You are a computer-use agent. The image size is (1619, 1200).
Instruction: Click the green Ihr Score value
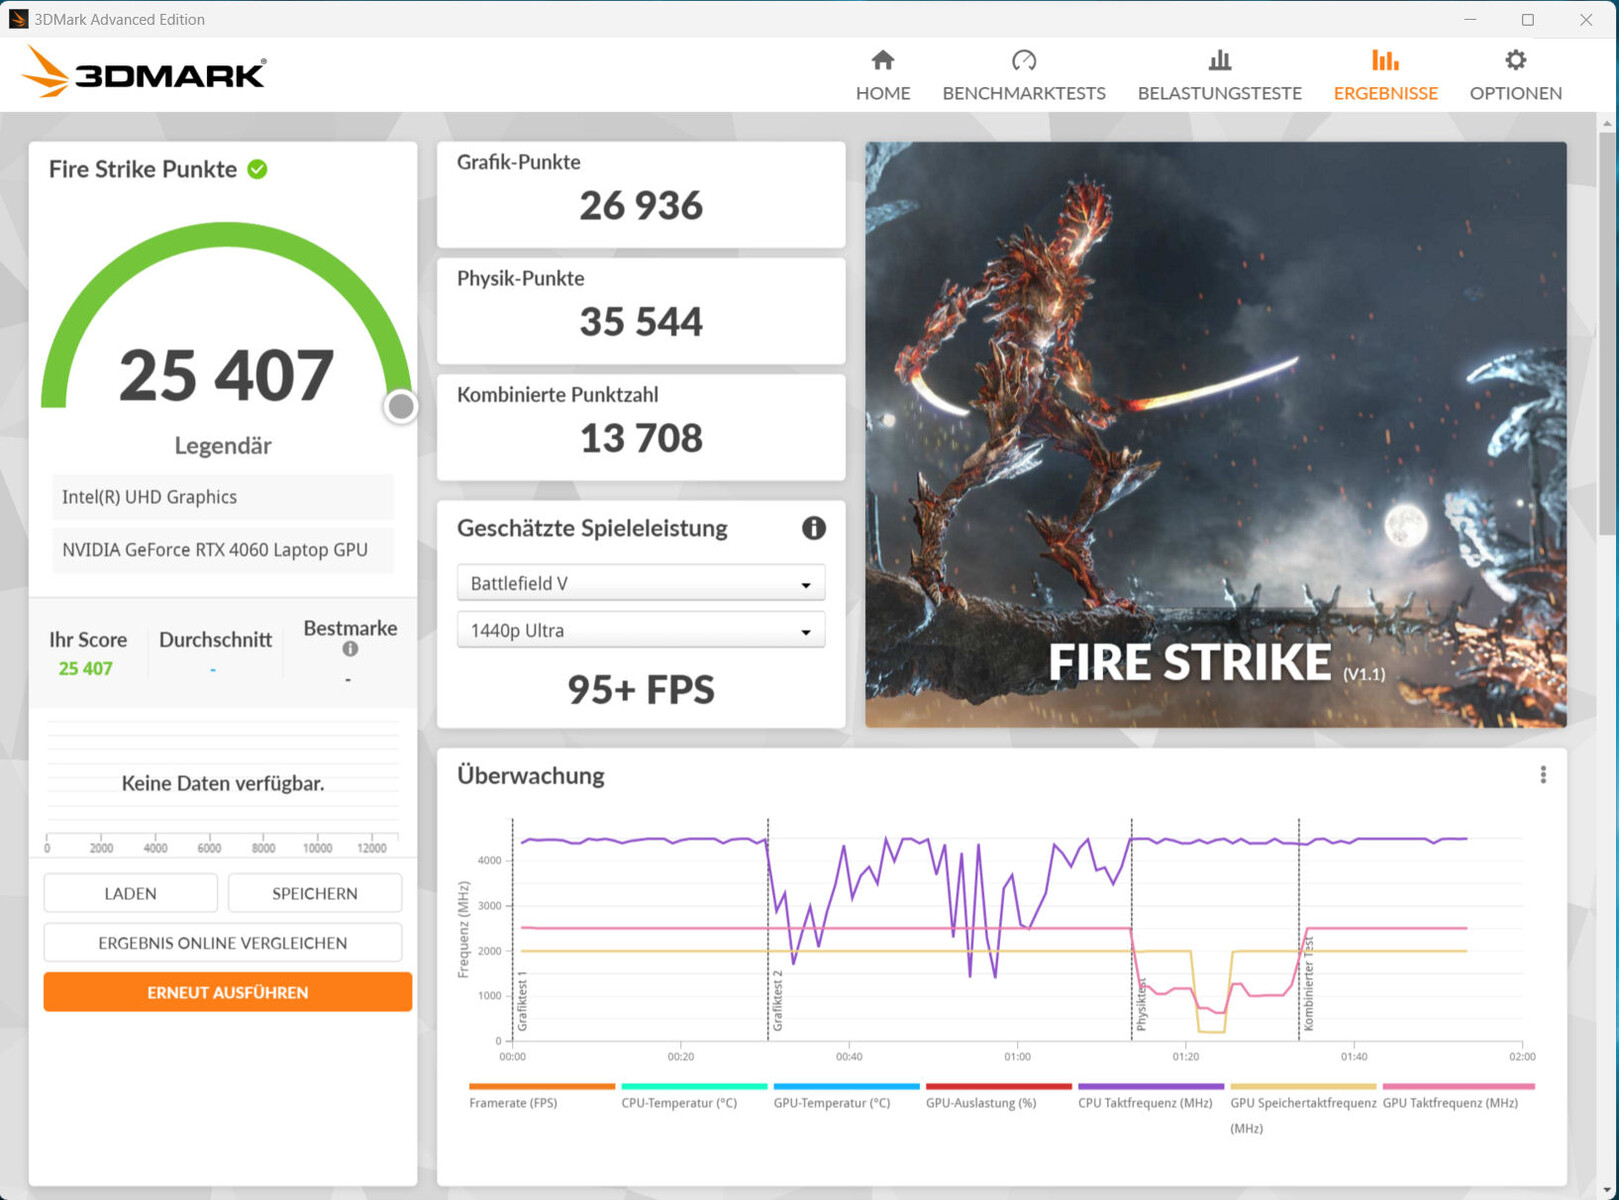(85, 668)
